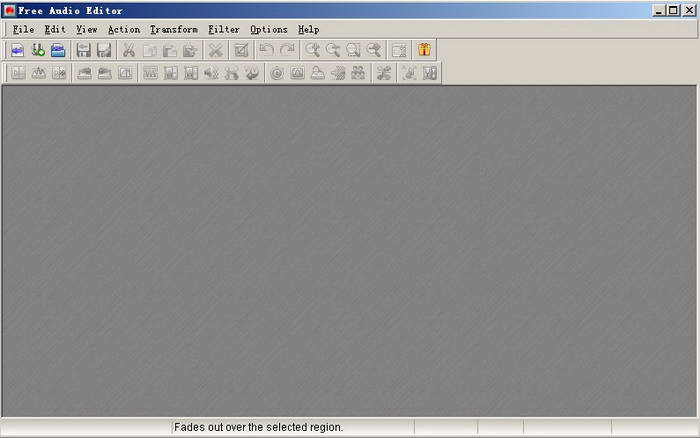Click the table grid icon before gift box
This screenshot has width=700, height=438.
click(399, 50)
